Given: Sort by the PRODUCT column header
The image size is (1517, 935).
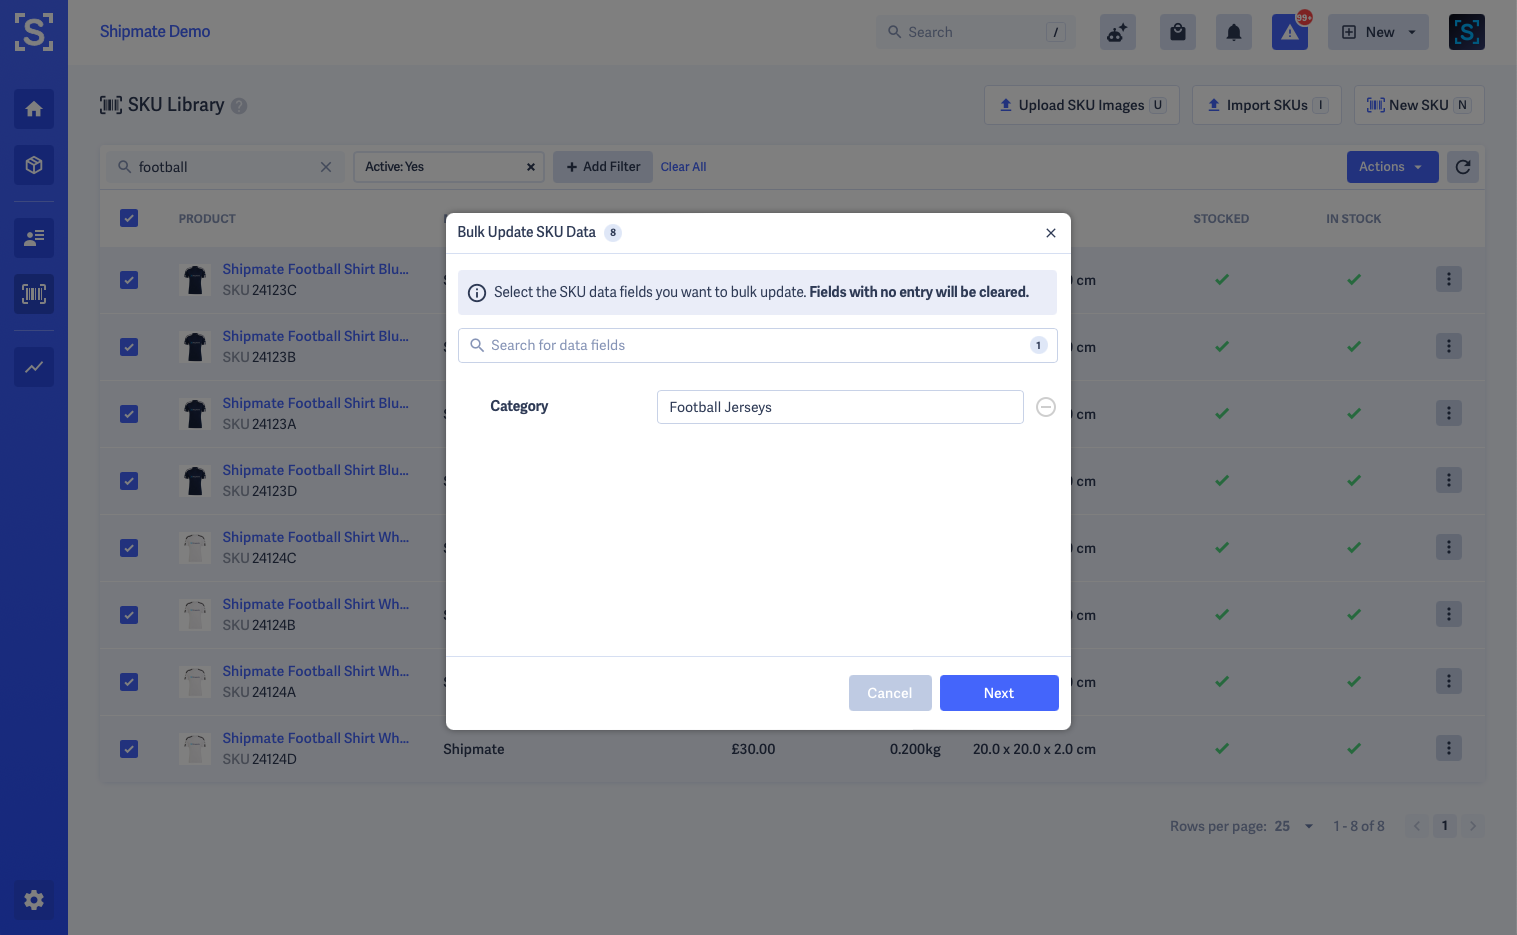Looking at the screenshot, I should pyautogui.click(x=207, y=219).
